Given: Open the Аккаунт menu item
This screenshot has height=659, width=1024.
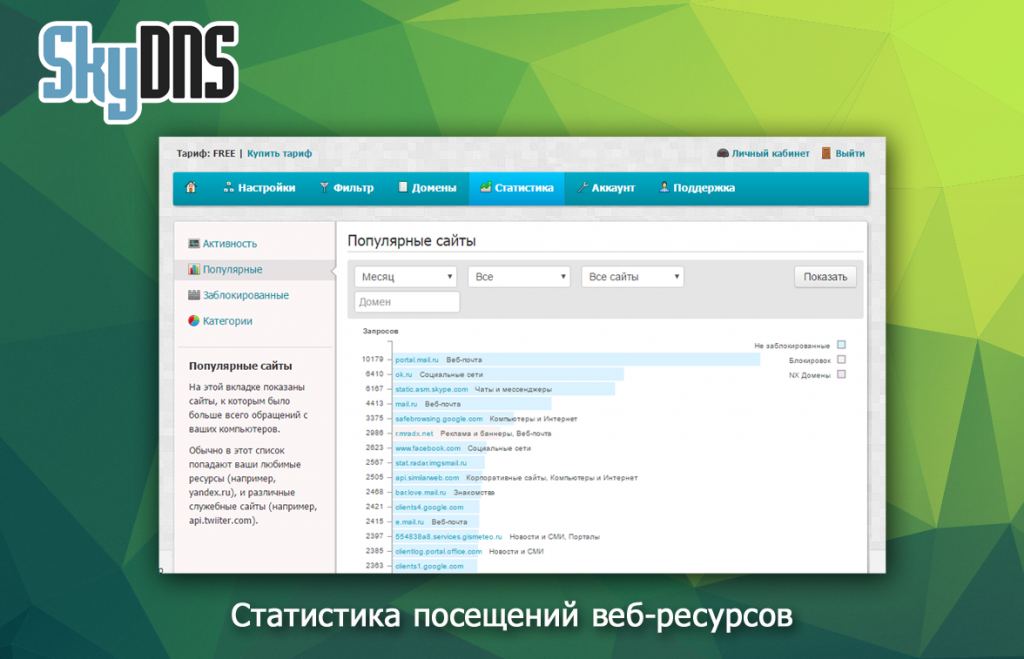Looking at the screenshot, I should click(x=606, y=188).
